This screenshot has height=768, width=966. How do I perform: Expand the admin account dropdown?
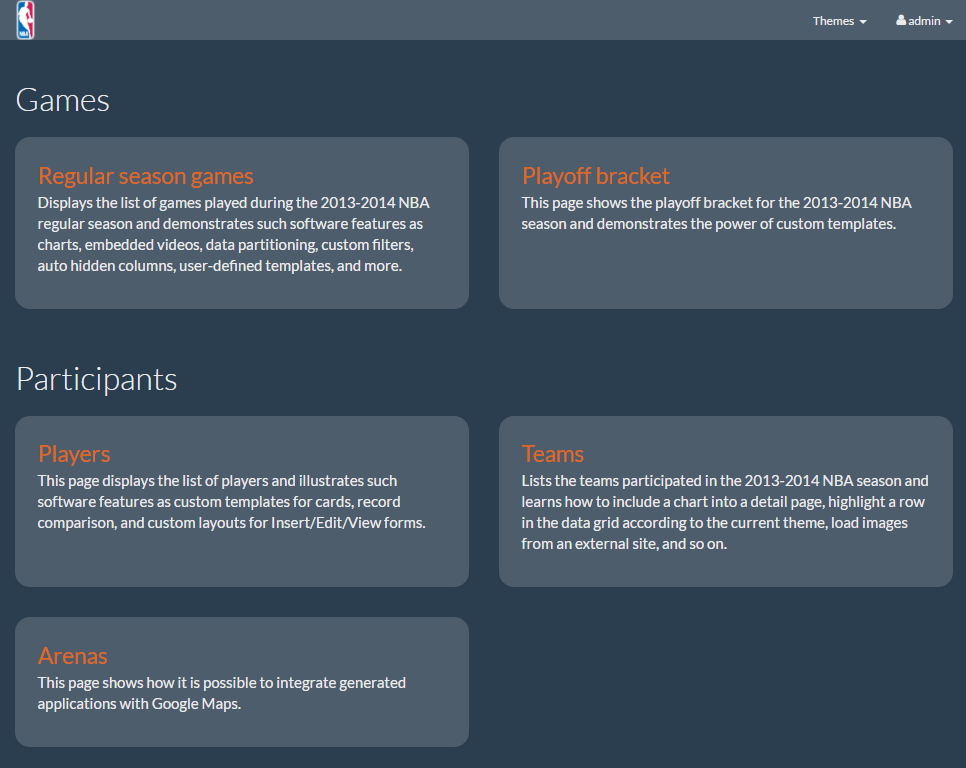[x=925, y=21]
